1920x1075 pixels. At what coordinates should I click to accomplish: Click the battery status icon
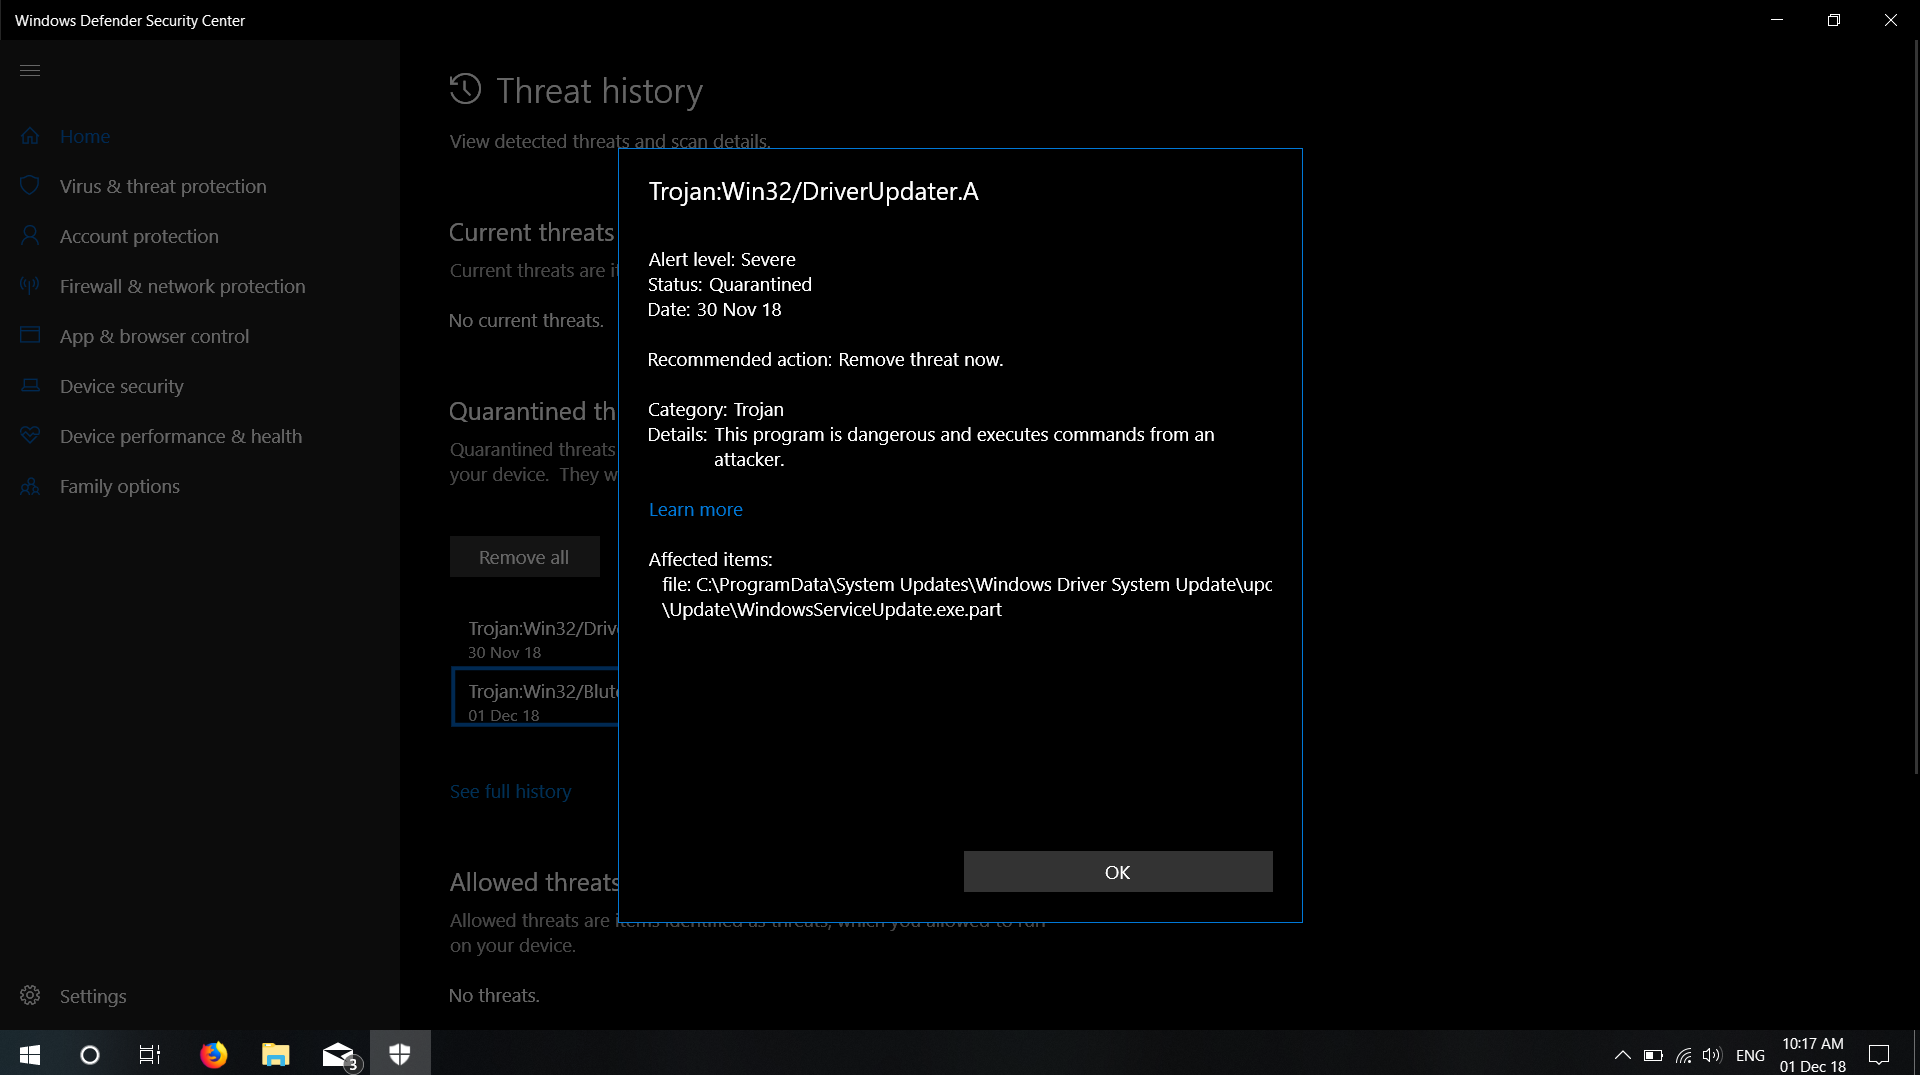tap(1653, 1055)
